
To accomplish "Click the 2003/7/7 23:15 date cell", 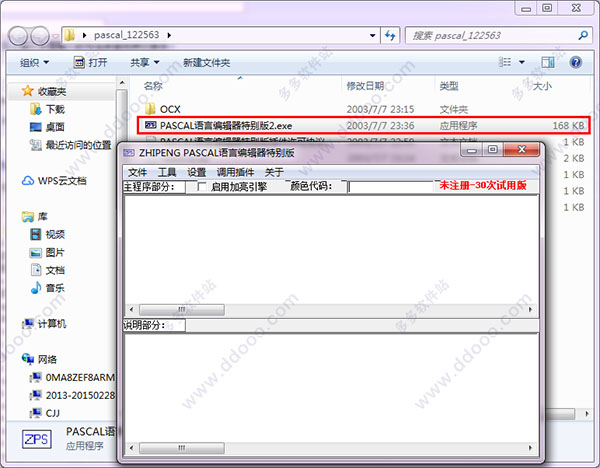I will pyautogui.click(x=380, y=109).
